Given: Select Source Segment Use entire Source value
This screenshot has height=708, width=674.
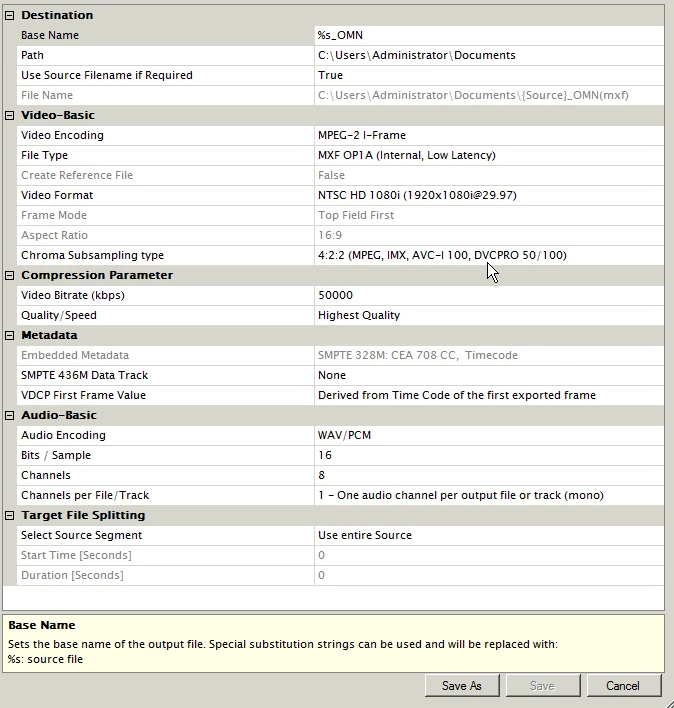Looking at the screenshot, I should coord(489,535).
